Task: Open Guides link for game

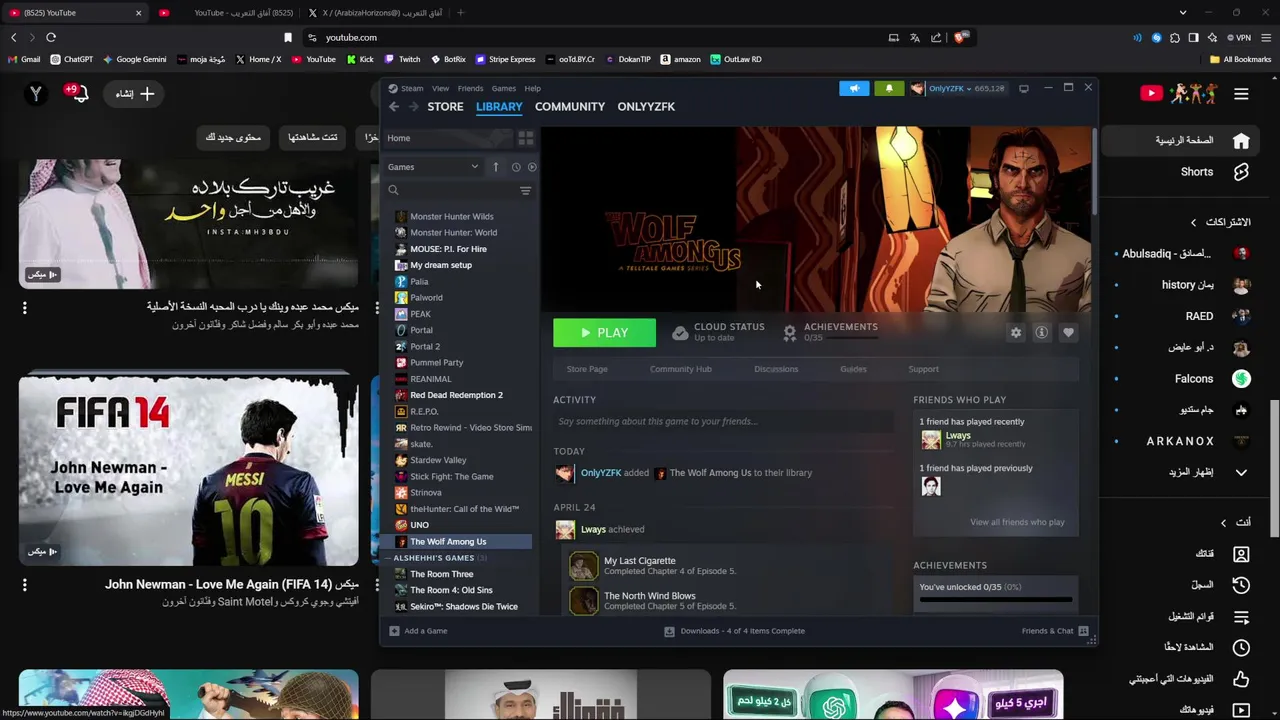Action: [853, 369]
